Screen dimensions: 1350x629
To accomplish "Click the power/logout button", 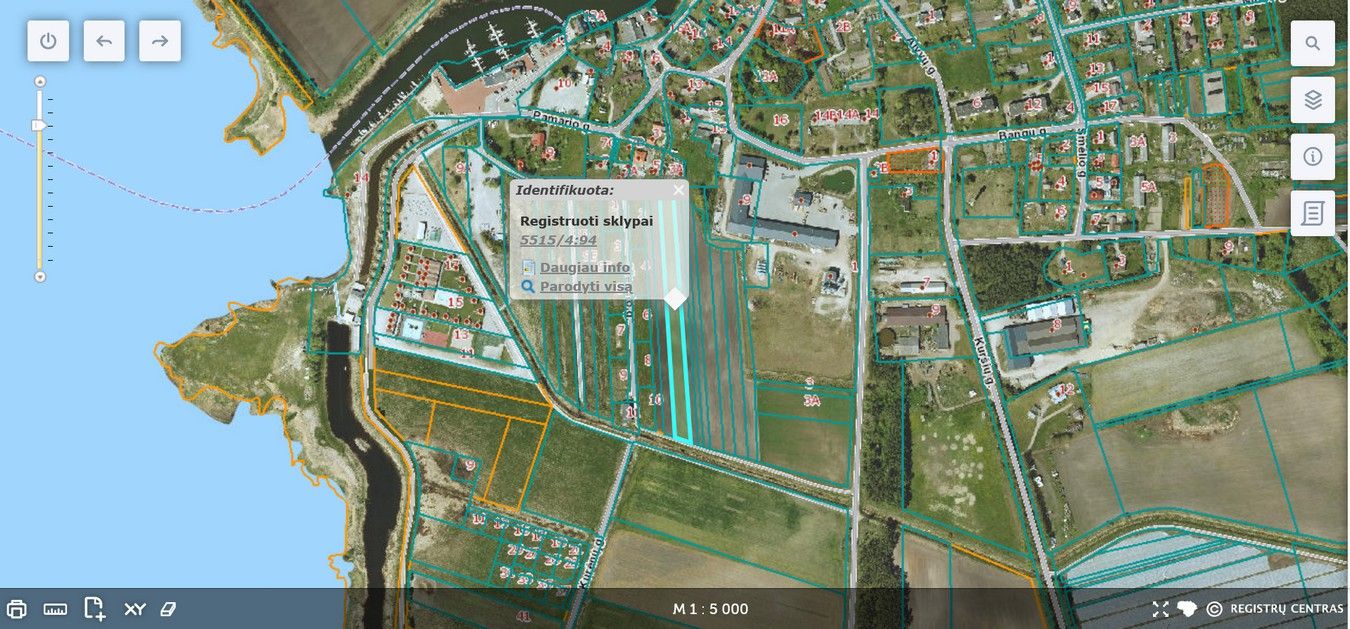I will point(48,41).
